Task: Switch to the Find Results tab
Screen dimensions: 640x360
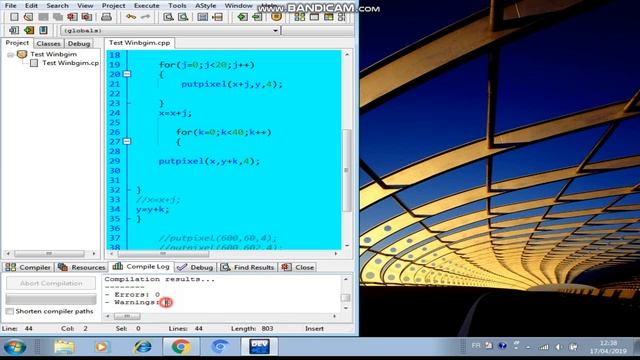Action: tap(247, 267)
